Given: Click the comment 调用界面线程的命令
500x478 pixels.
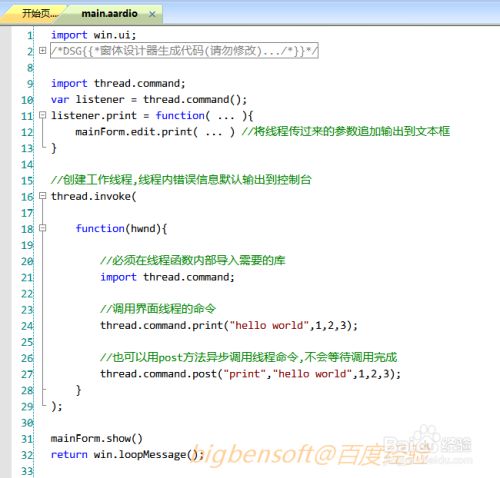Looking at the screenshot, I should pyautogui.click(x=158, y=309).
